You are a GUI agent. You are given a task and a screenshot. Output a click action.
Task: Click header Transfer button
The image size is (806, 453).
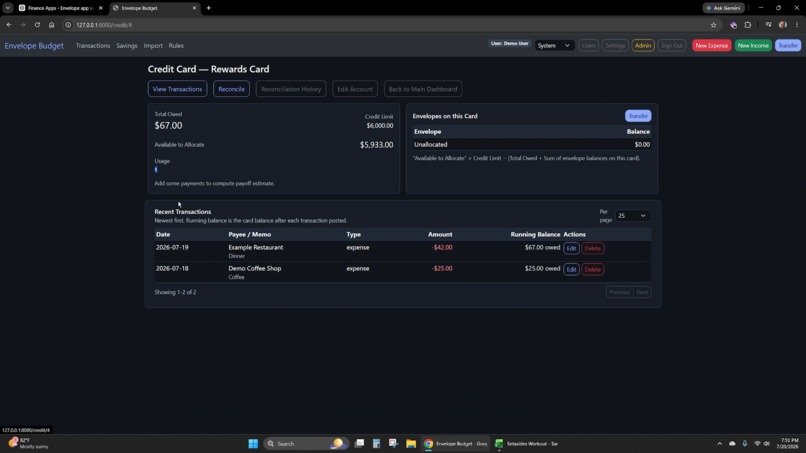pyautogui.click(x=787, y=46)
